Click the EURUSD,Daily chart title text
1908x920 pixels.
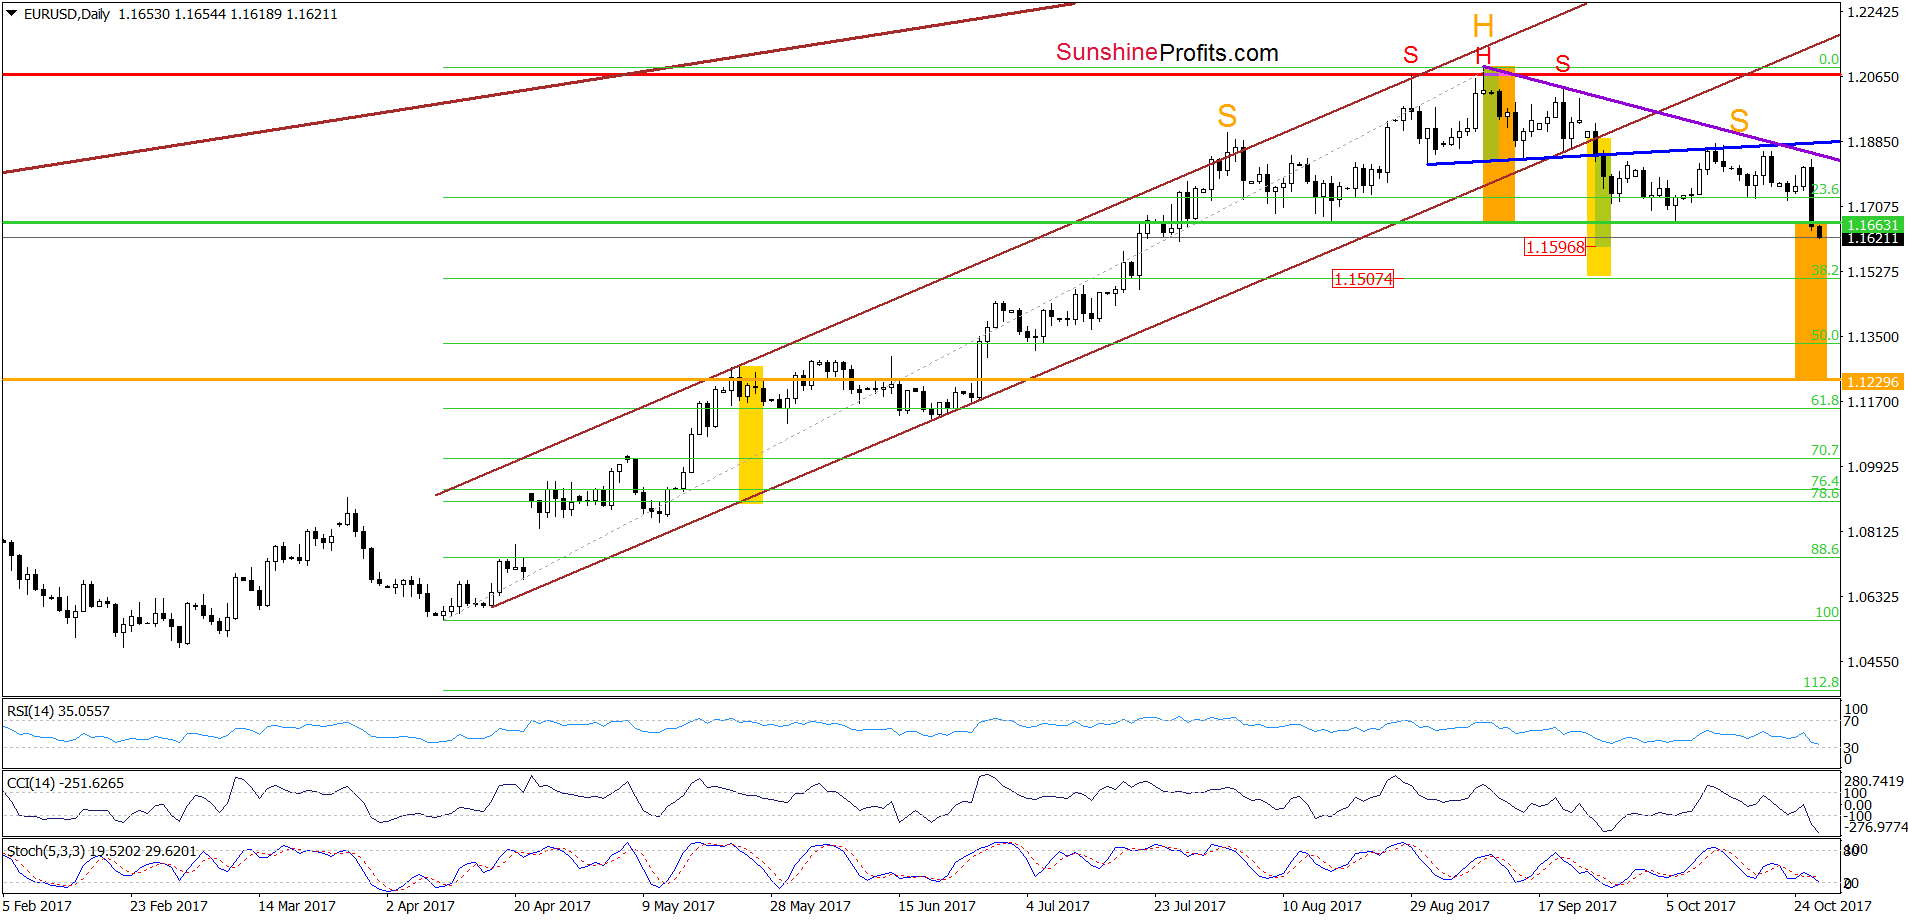pos(67,14)
